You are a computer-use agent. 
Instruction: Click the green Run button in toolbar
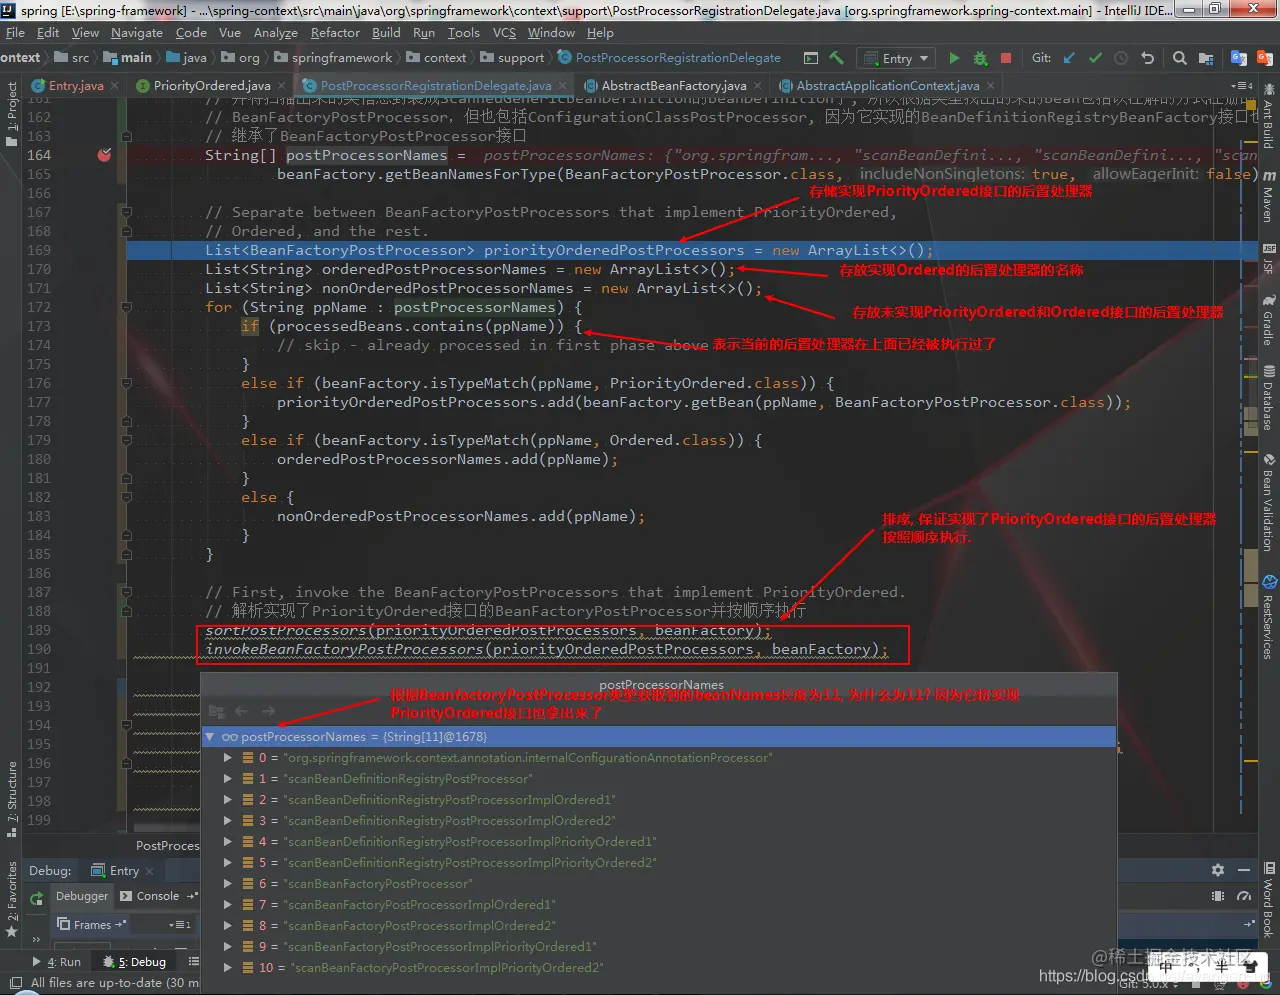tap(954, 58)
